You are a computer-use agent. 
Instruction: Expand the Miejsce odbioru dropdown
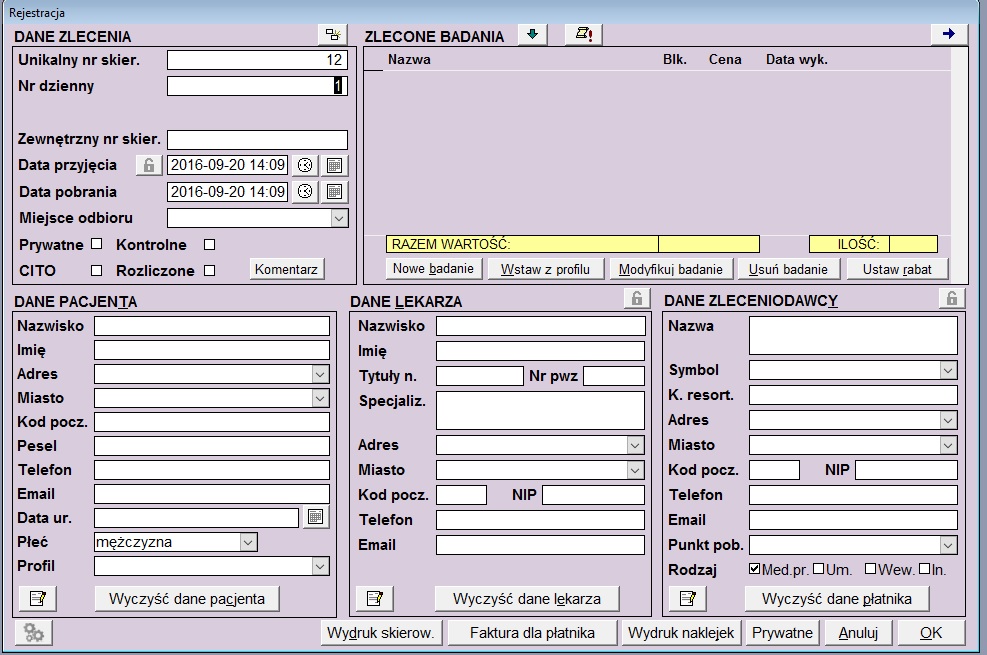(x=339, y=218)
